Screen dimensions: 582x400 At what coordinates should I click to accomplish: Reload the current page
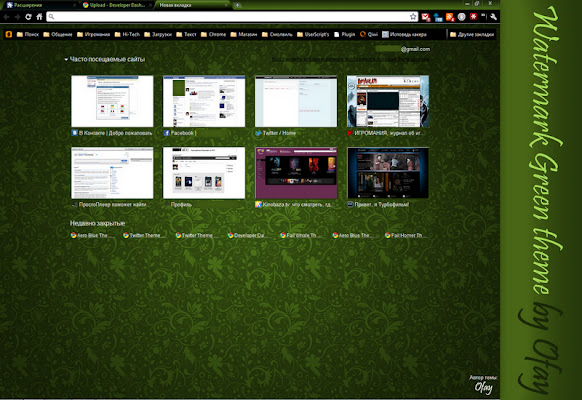(28, 17)
